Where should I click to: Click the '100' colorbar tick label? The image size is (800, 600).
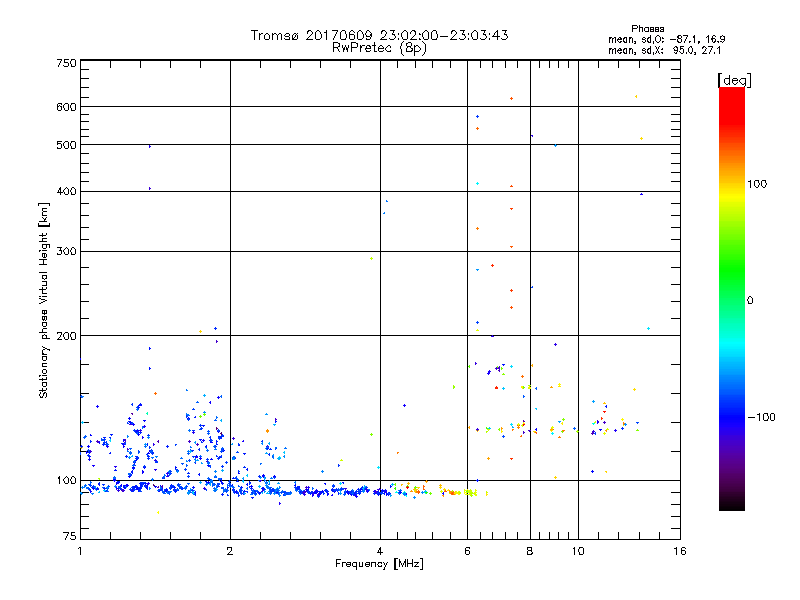[x=757, y=184]
